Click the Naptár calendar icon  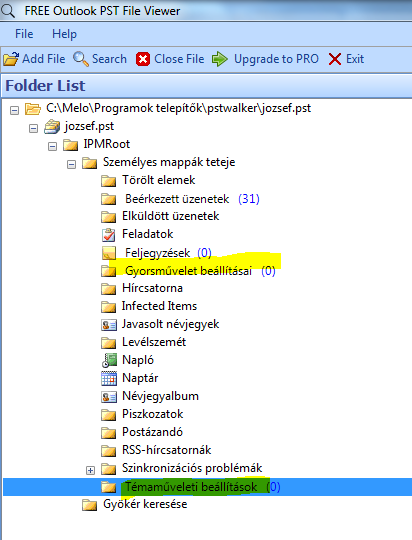pyautogui.click(x=109, y=378)
